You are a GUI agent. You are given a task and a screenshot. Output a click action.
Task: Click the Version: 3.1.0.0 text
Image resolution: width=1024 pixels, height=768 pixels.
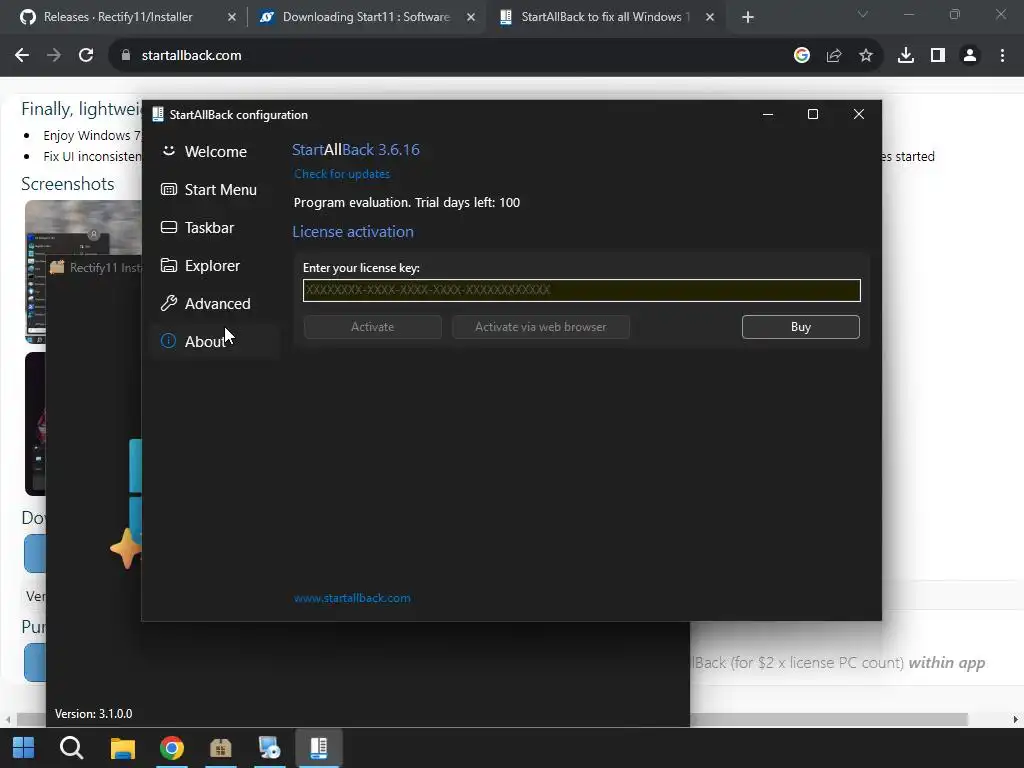tap(93, 714)
